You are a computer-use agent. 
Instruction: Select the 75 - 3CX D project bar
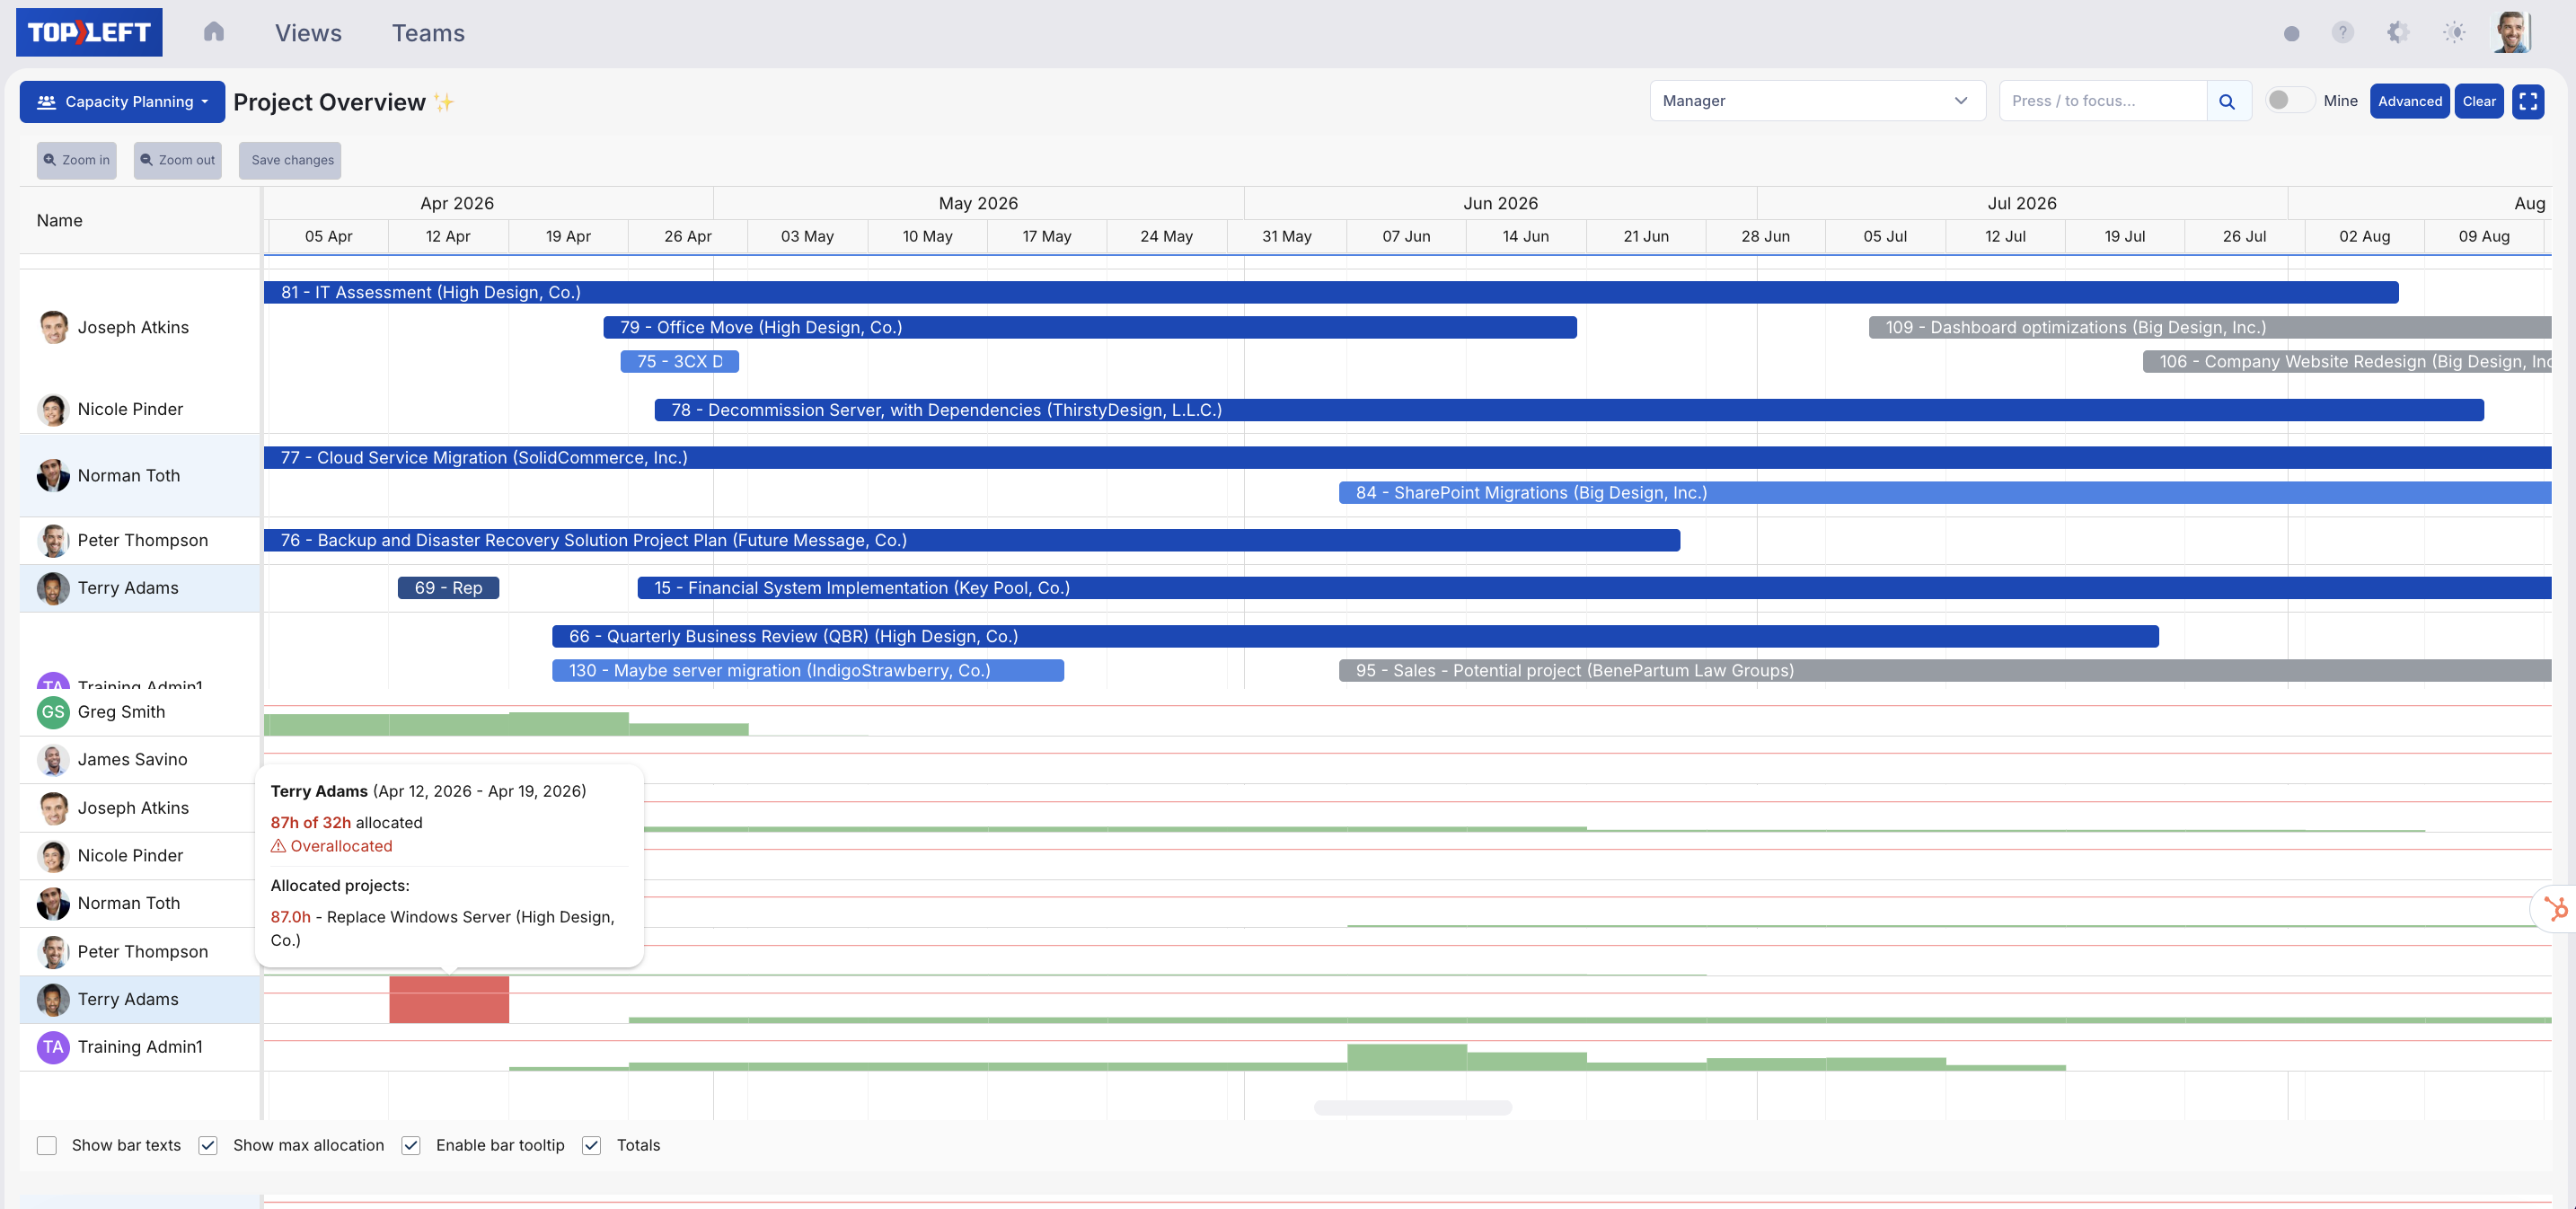pos(680,361)
